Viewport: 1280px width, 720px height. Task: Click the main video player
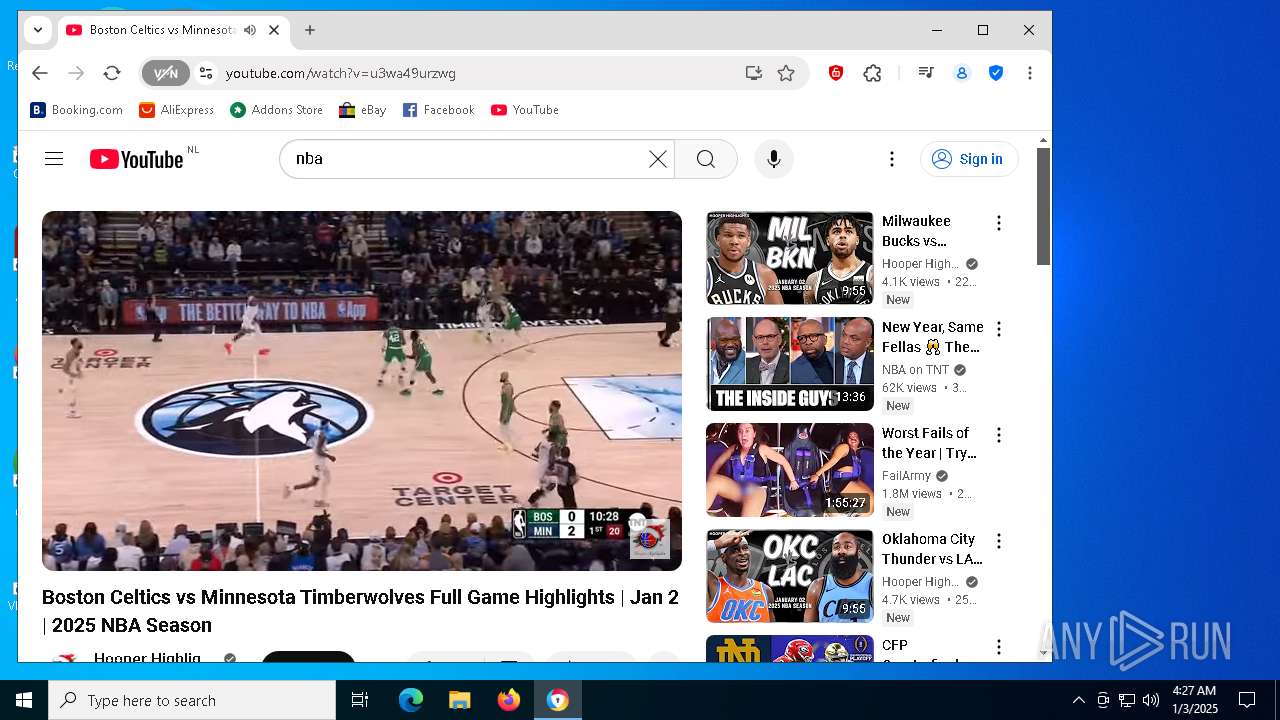pos(362,391)
